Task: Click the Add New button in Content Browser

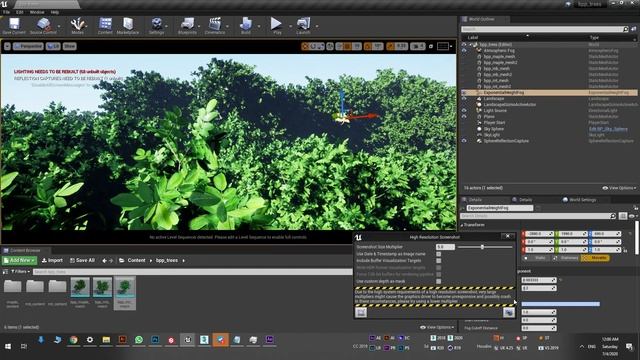Action: [19, 260]
